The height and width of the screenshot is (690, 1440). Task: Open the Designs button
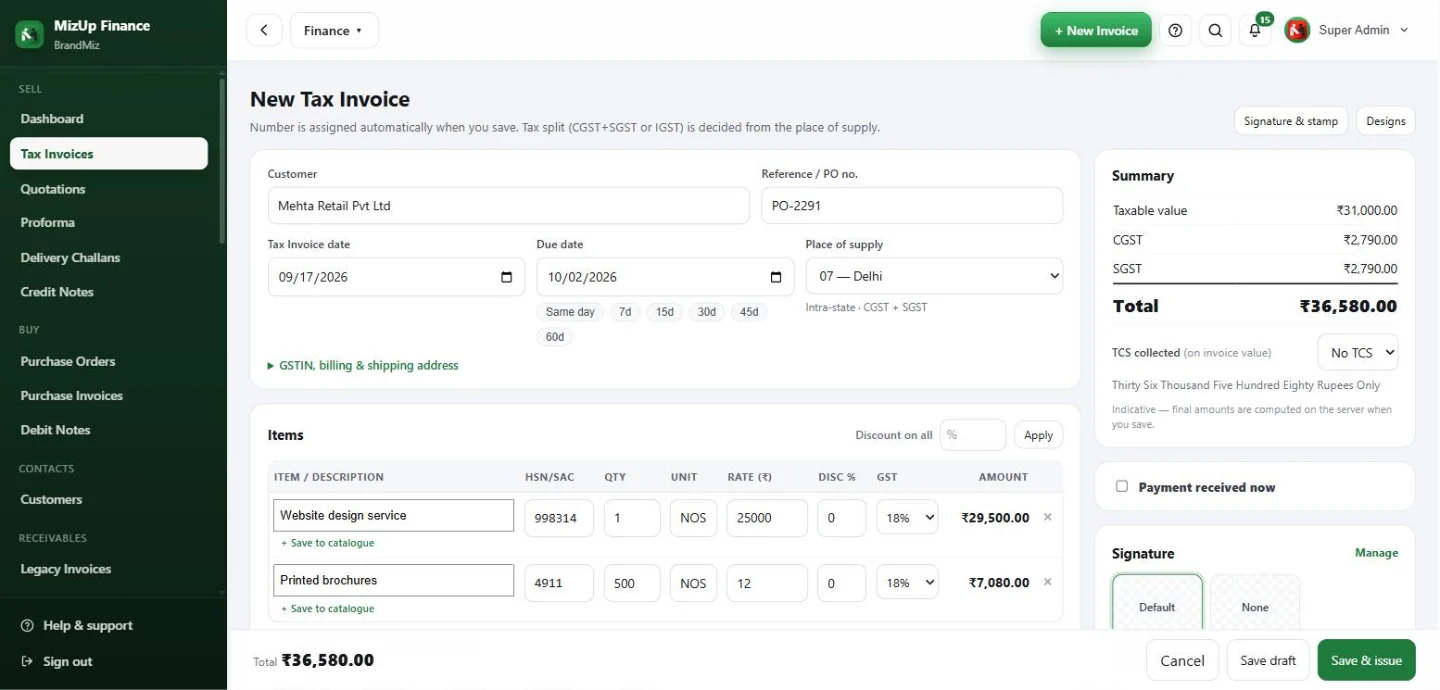(1386, 121)
